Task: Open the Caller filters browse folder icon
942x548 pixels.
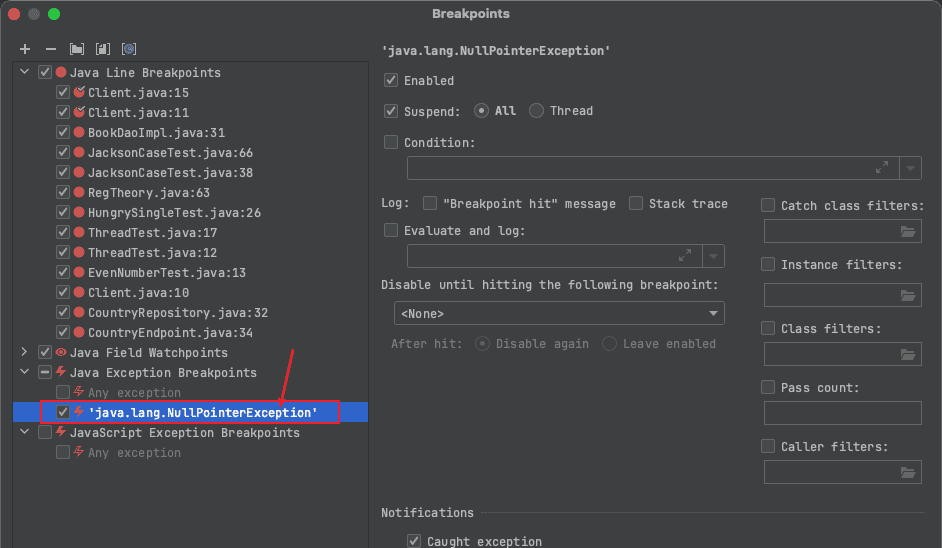Action: [907, 473]
